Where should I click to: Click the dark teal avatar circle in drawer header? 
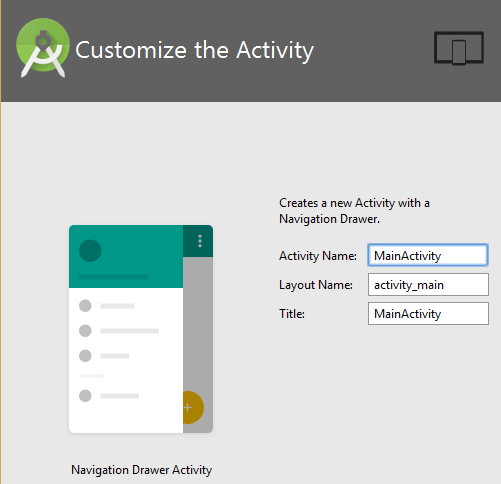[90, 250]
